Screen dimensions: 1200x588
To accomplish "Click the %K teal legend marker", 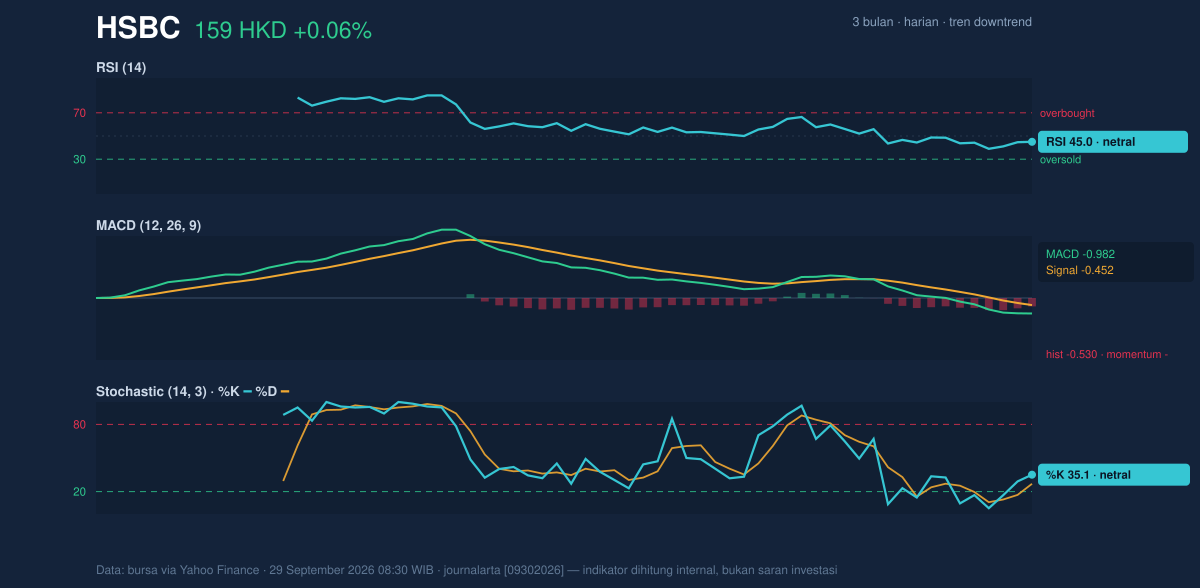I will [247, 392].
